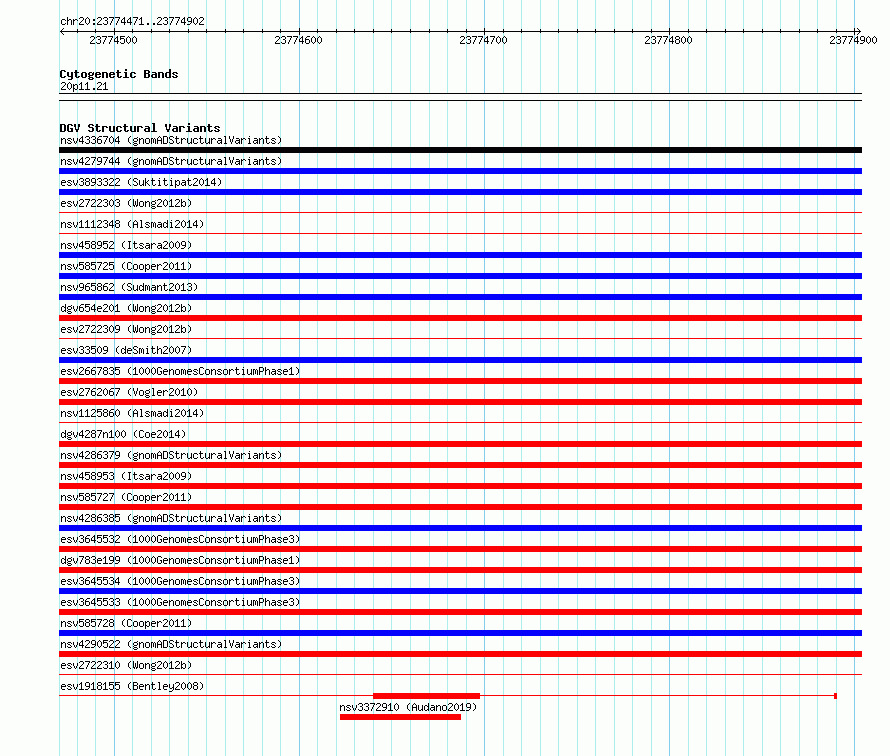The width and height of the screenshot is (890, 756).
Task: Select nsv458953 Itsara2009 variant
Action: tap(126, 476)
